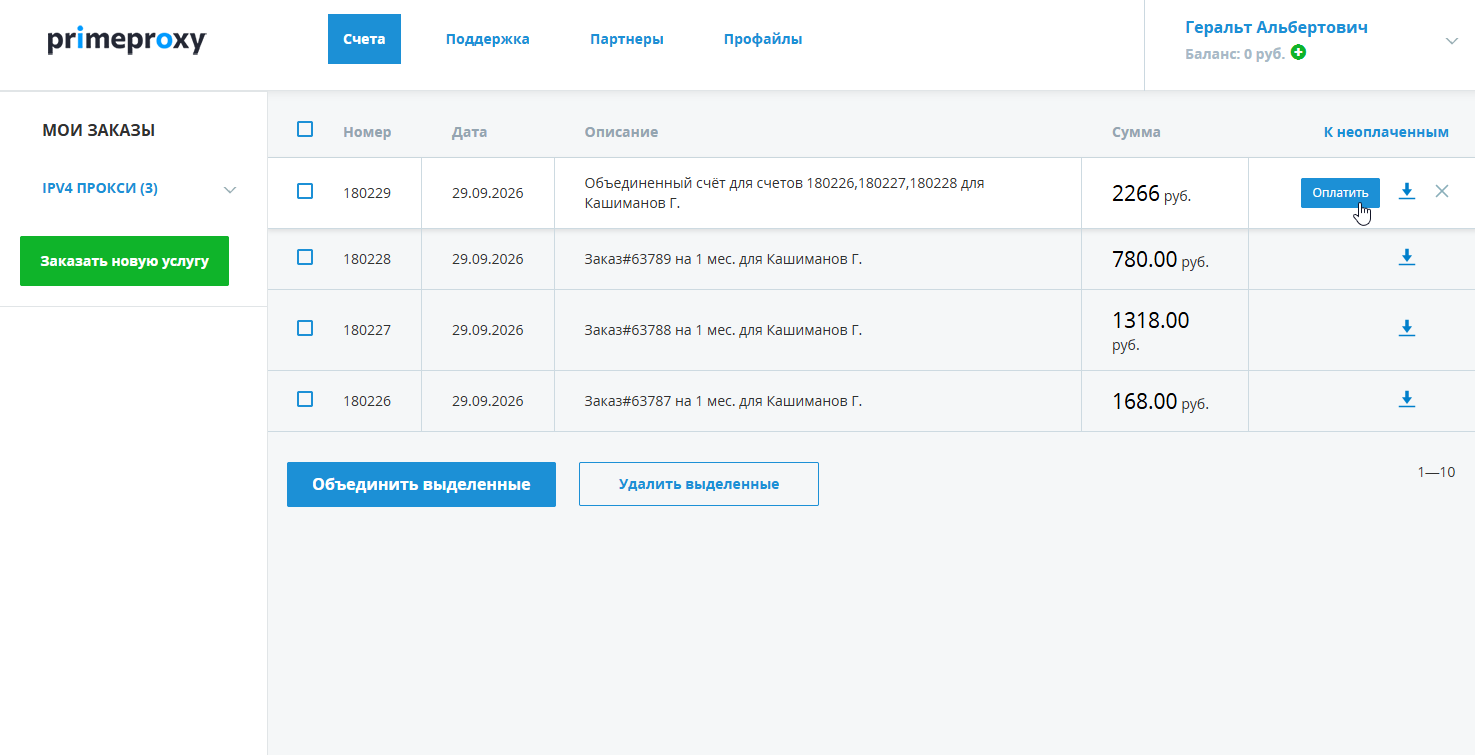
Task: Delete invoice 180229 with the X icon
Action: (1442, 191)
